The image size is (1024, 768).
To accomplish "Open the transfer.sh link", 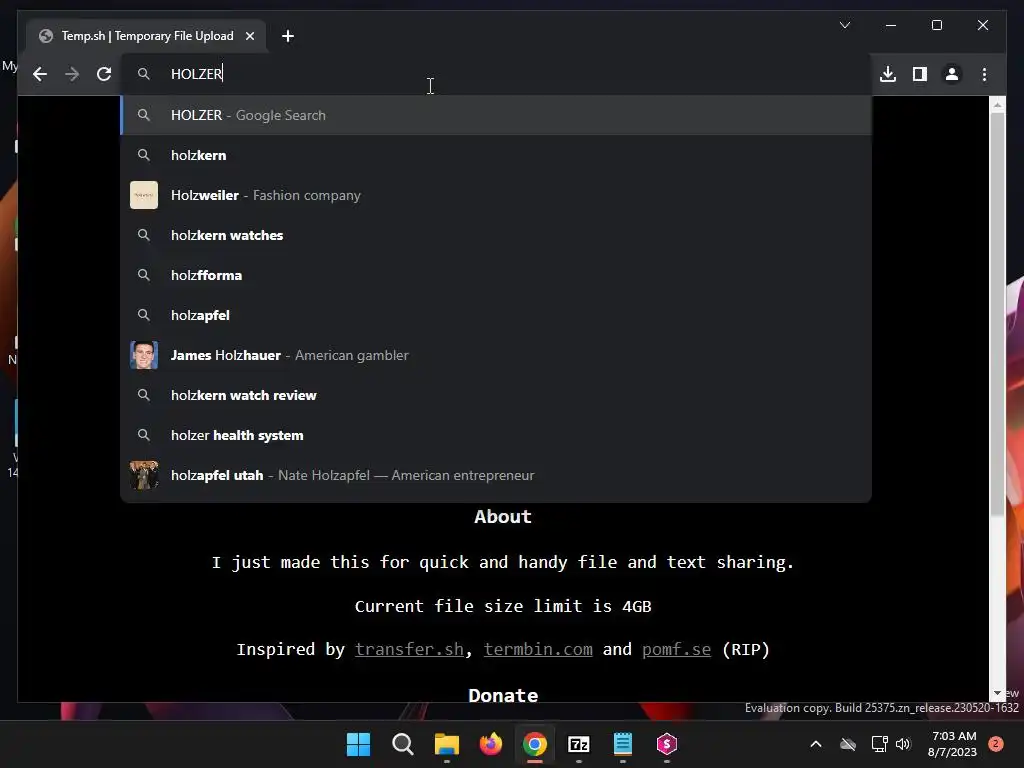I will pyautogui.click(x=409, y=649).
